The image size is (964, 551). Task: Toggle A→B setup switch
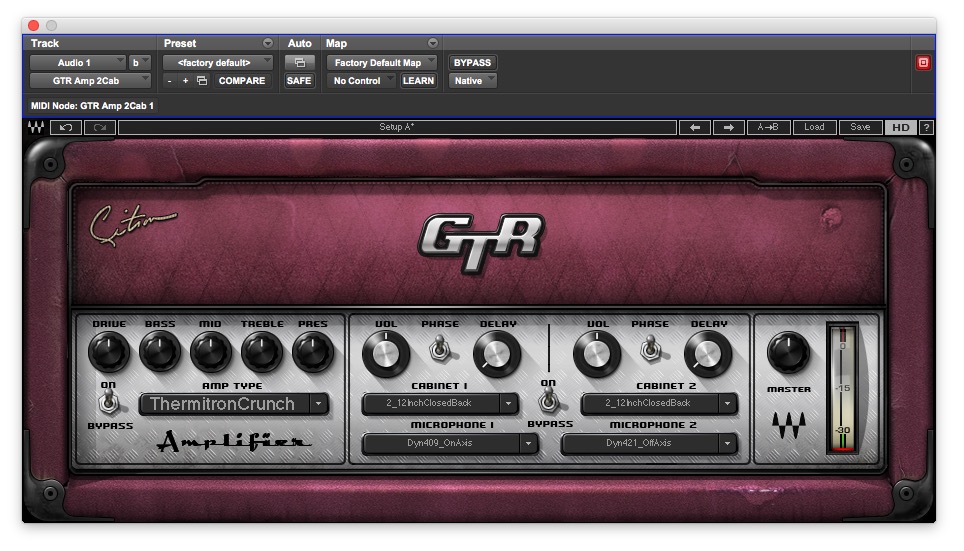[x=767, y=127]
